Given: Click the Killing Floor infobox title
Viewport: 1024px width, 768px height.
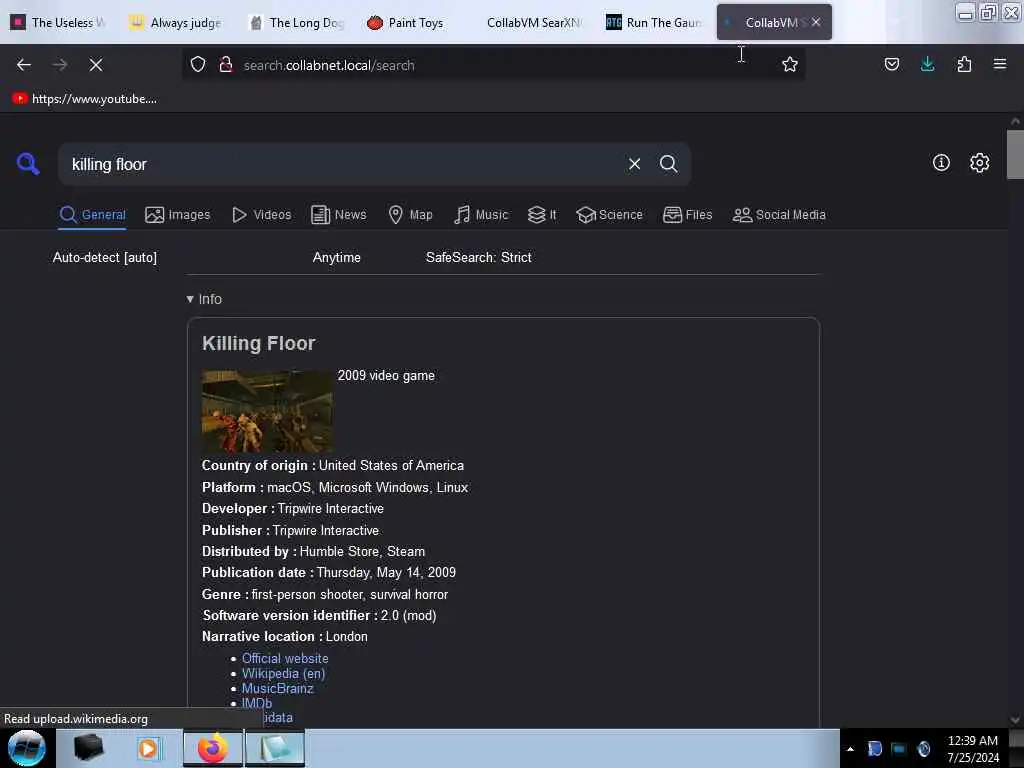Looking at the screenshot, I should 259,344.
